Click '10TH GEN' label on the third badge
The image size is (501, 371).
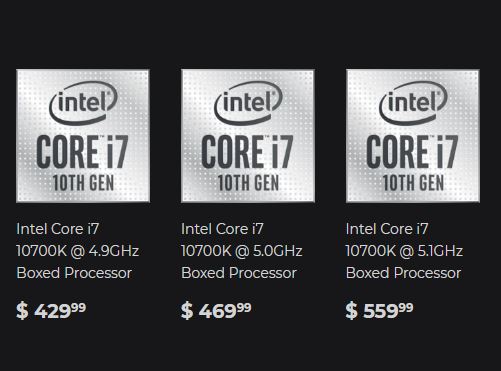point(413,183)
